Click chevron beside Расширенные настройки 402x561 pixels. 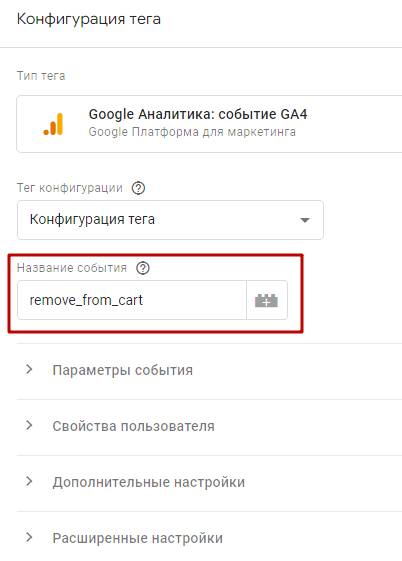29,537
